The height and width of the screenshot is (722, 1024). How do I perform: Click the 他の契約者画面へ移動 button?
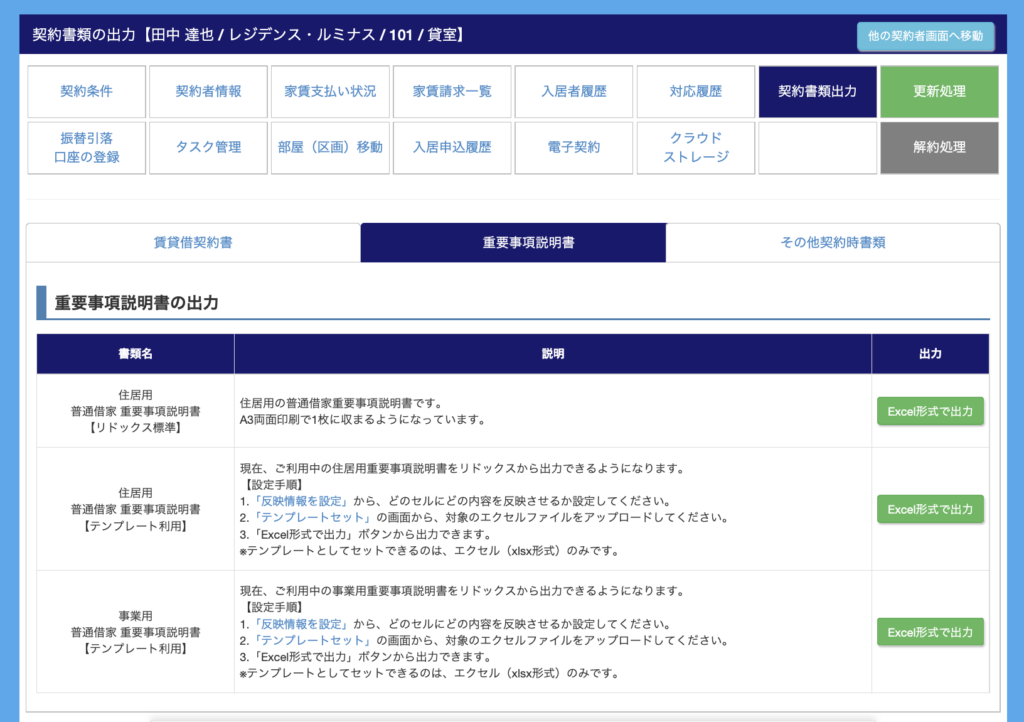click(x=925, y=36)
